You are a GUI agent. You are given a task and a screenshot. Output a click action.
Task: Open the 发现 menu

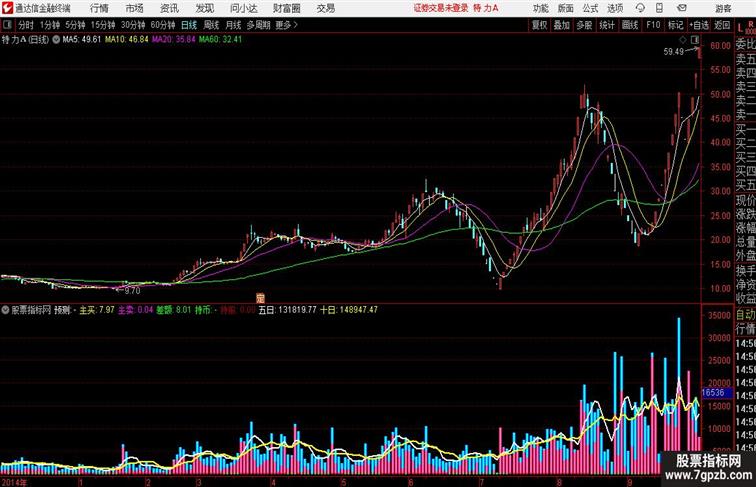[204, 8]
